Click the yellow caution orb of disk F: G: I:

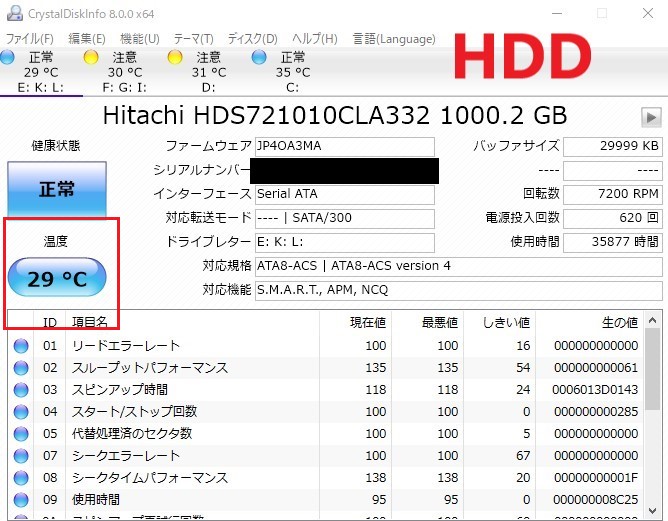click(x=91, y=57)
